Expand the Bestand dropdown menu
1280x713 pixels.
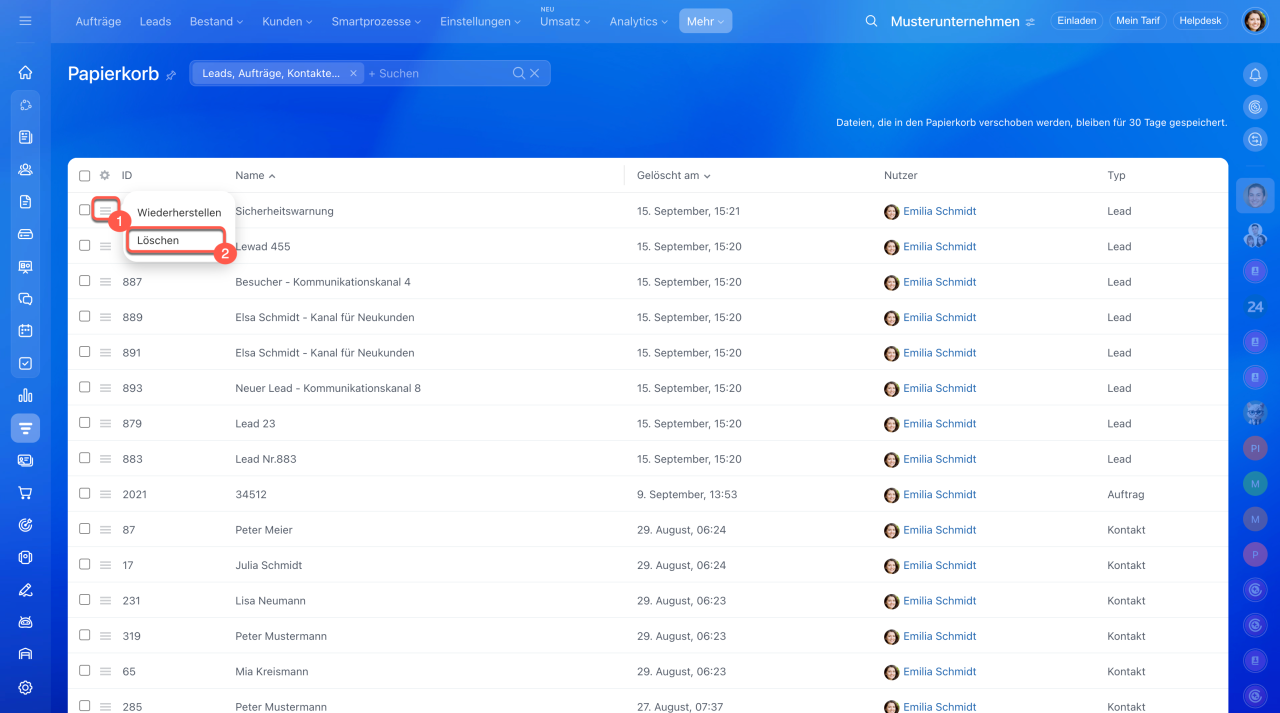[216, 21]
